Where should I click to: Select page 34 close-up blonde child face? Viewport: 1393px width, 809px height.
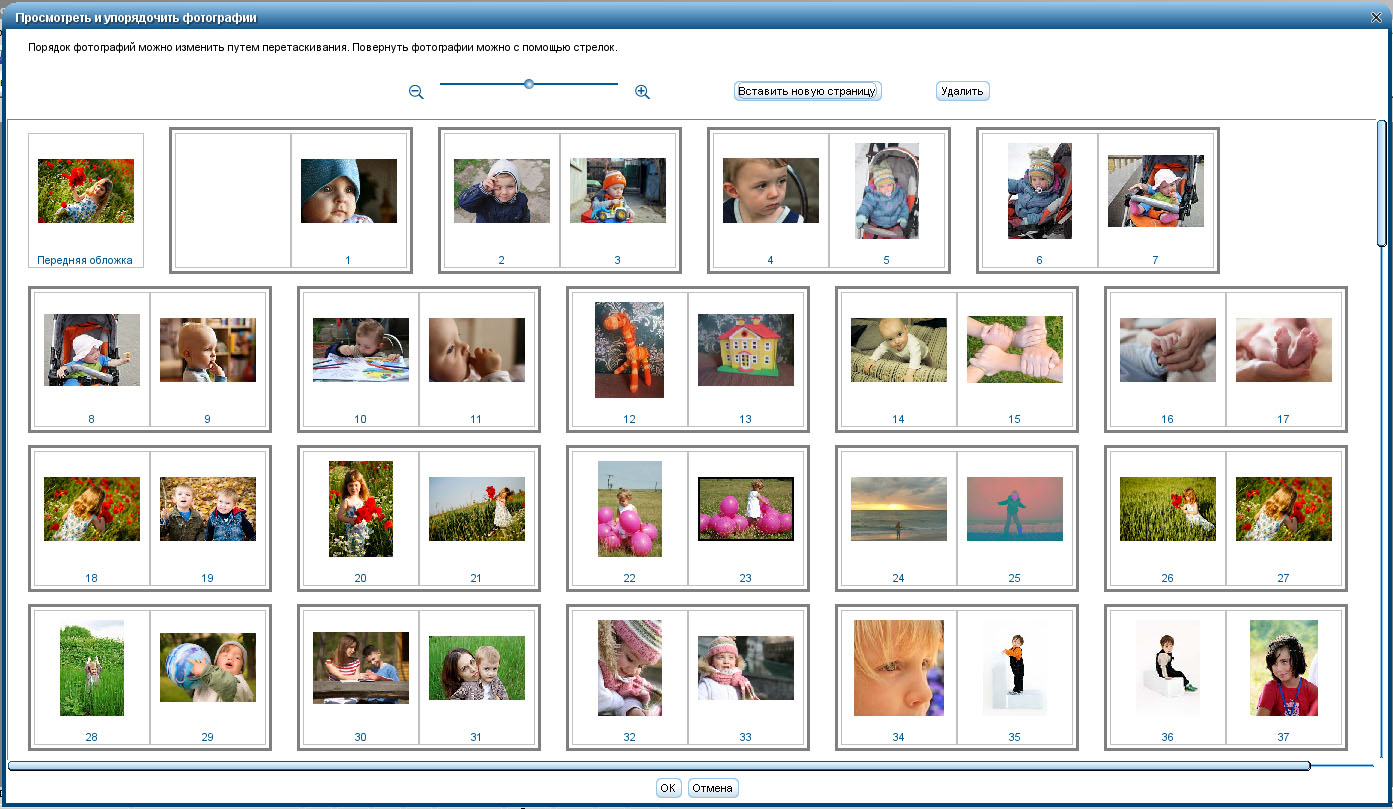tap(898, 668)
